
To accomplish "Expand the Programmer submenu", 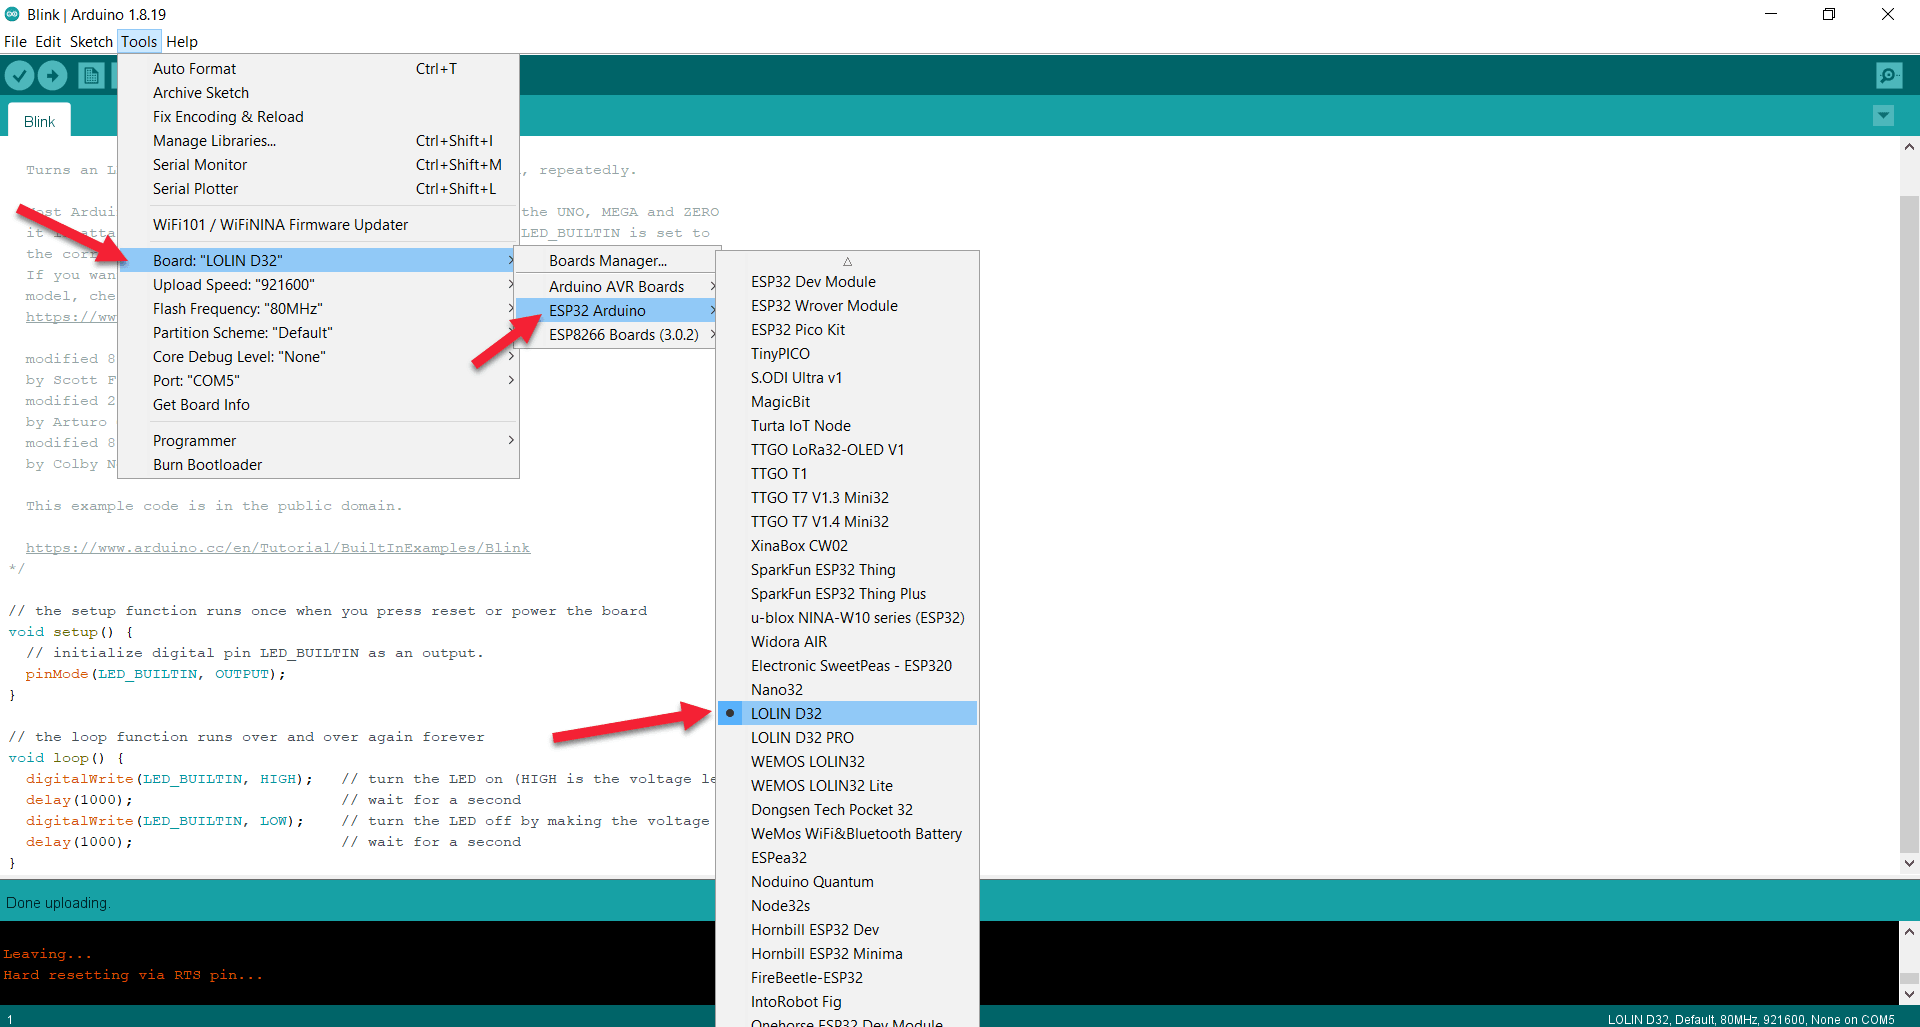I will 318,441.
